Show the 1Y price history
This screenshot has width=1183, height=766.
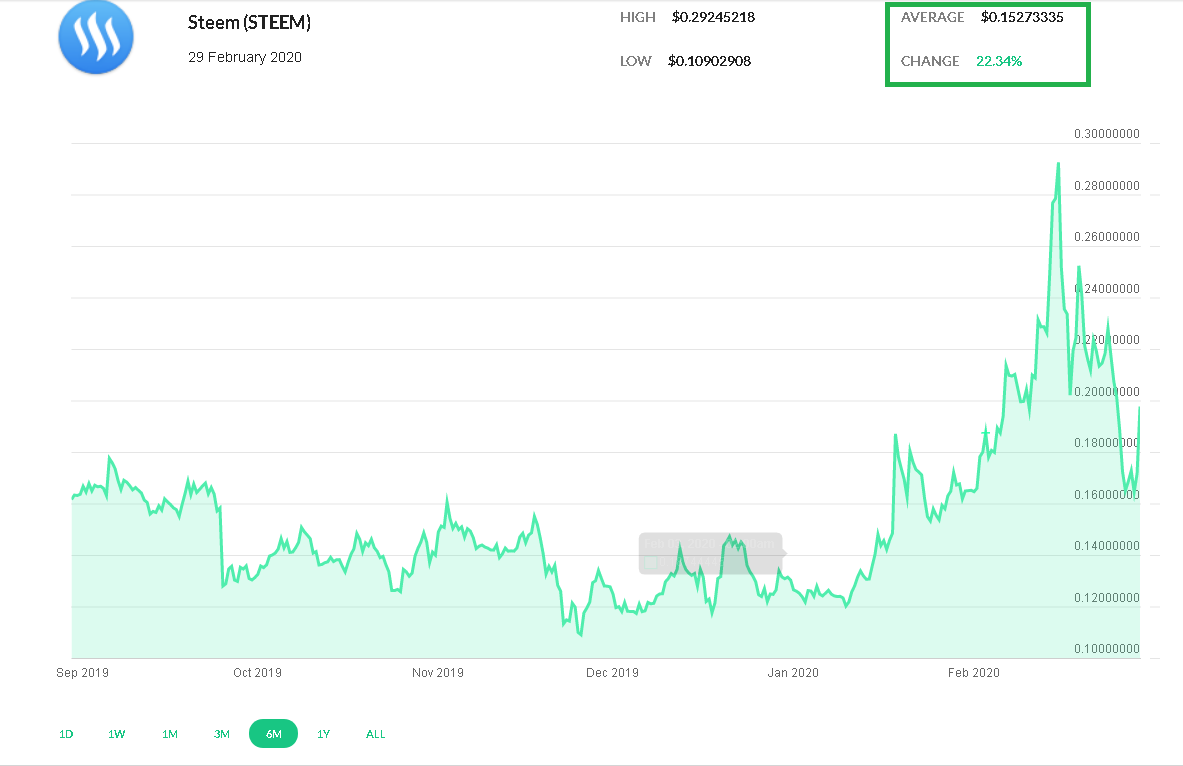click(324, 734)
